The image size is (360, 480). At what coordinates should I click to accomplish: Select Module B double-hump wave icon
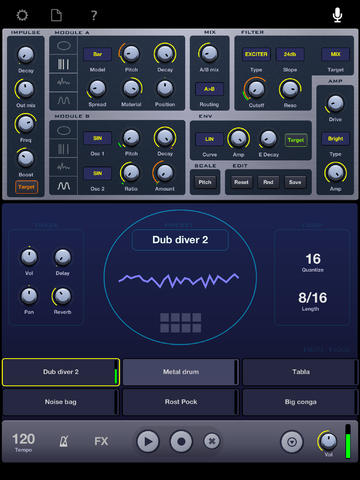64,186
